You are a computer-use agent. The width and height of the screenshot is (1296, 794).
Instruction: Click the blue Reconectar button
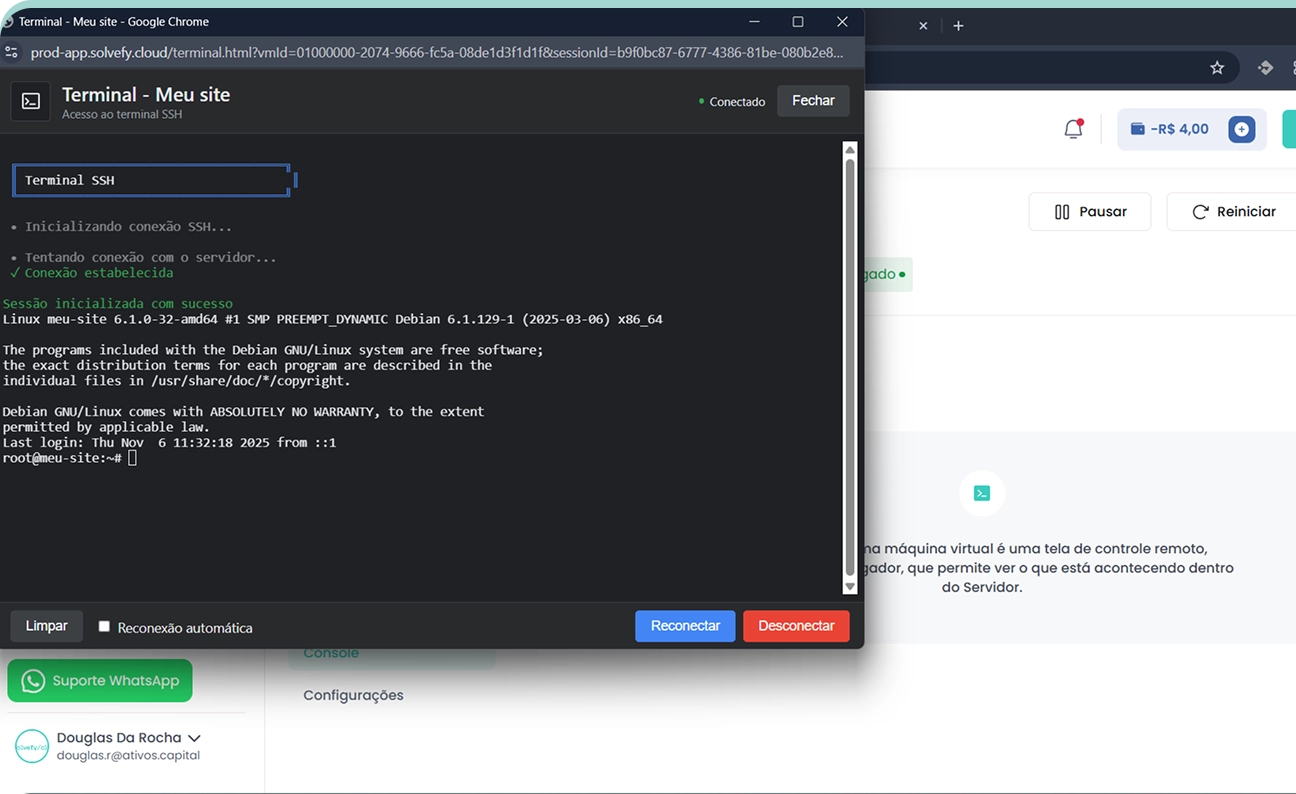click(685, 626)
